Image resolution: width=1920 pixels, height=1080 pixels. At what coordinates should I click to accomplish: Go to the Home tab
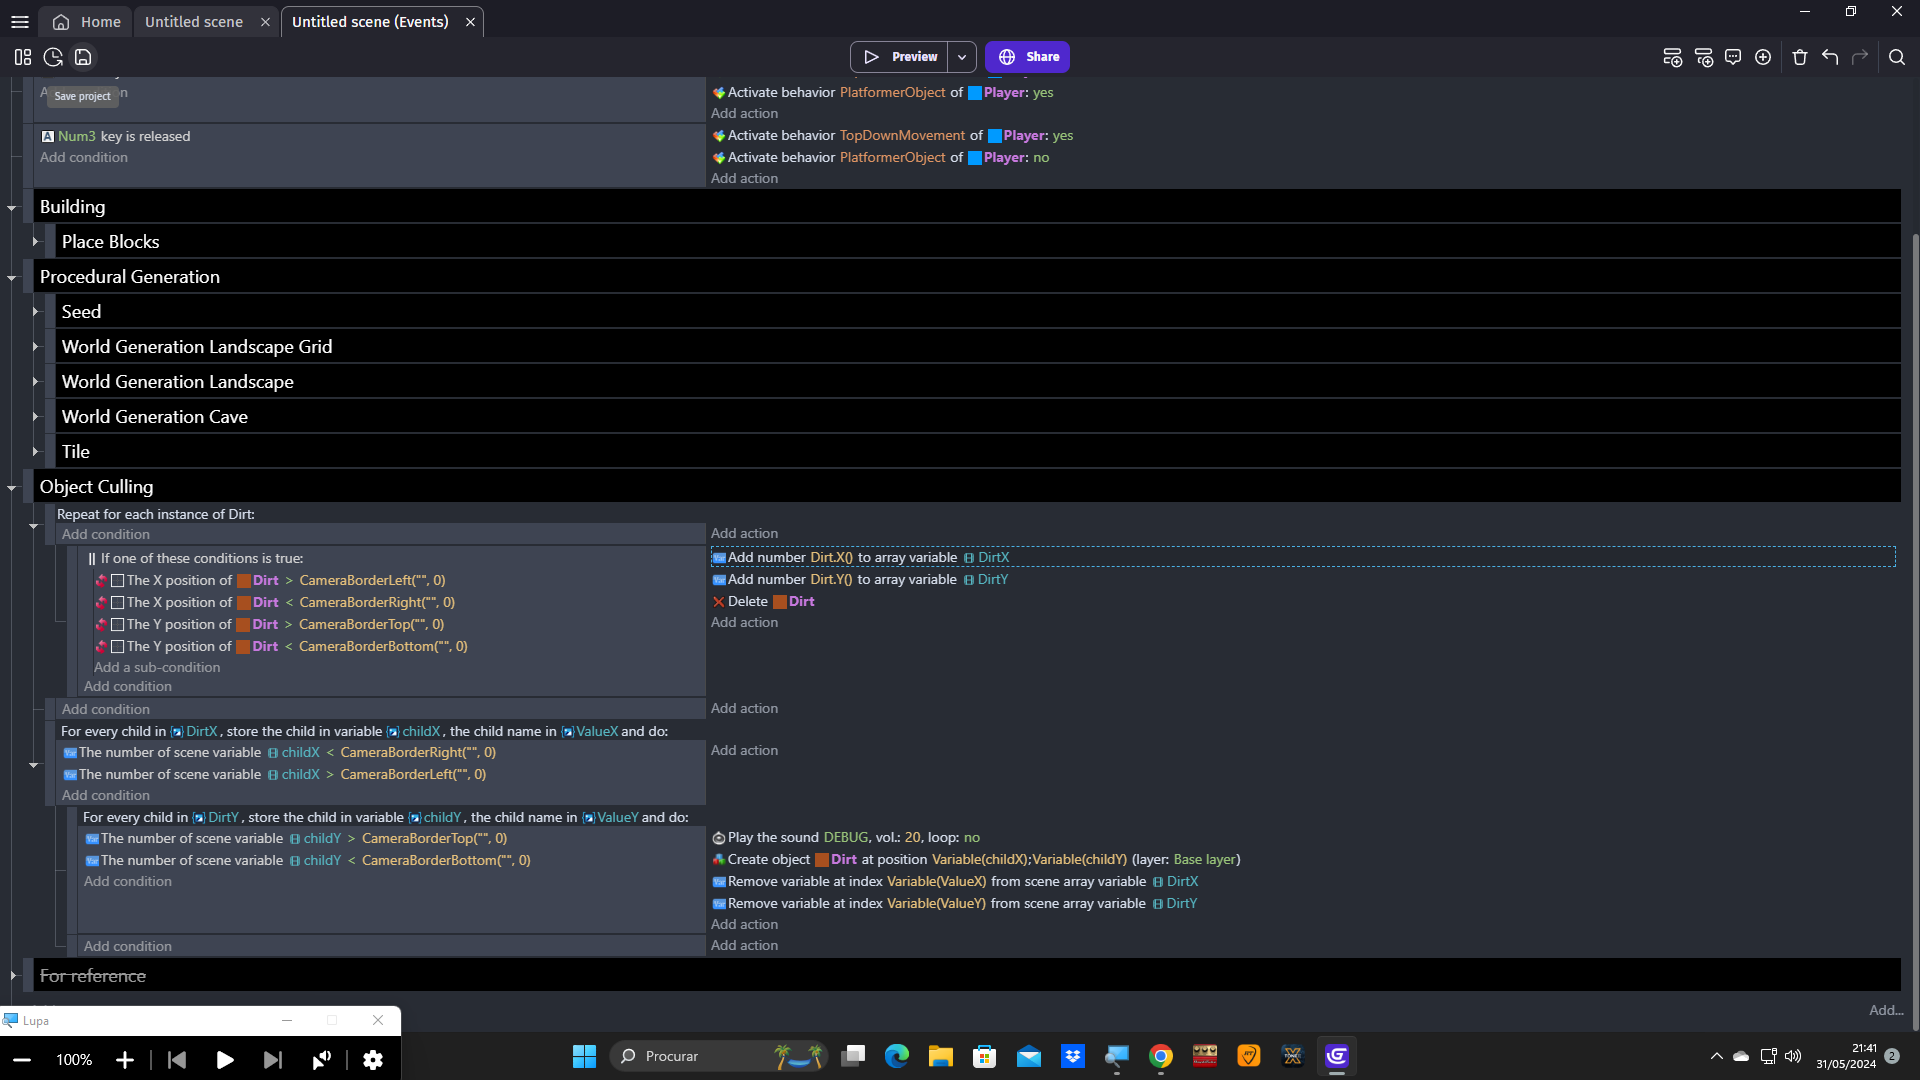[x=88, y=22]
